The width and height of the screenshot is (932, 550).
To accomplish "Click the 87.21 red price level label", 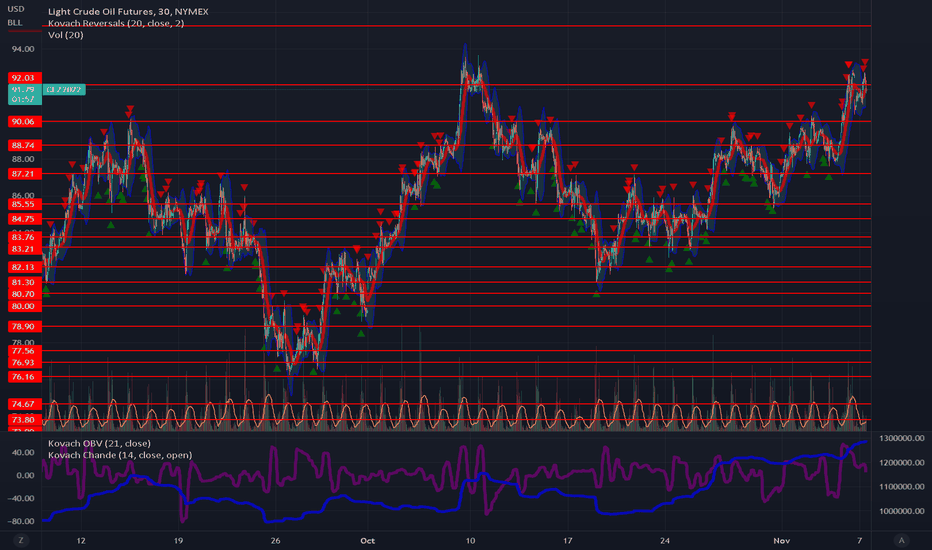I will (23, 174).
